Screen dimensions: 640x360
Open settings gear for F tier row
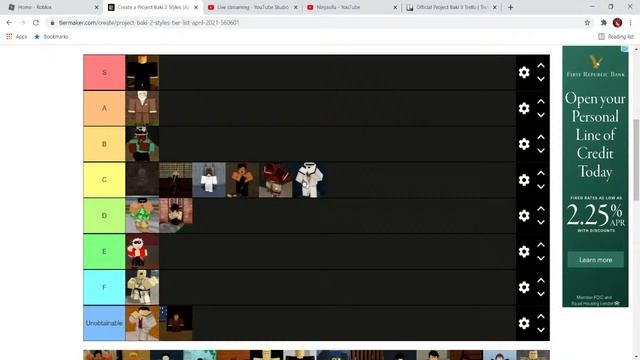pyautogui.click(x=524, y=287)
